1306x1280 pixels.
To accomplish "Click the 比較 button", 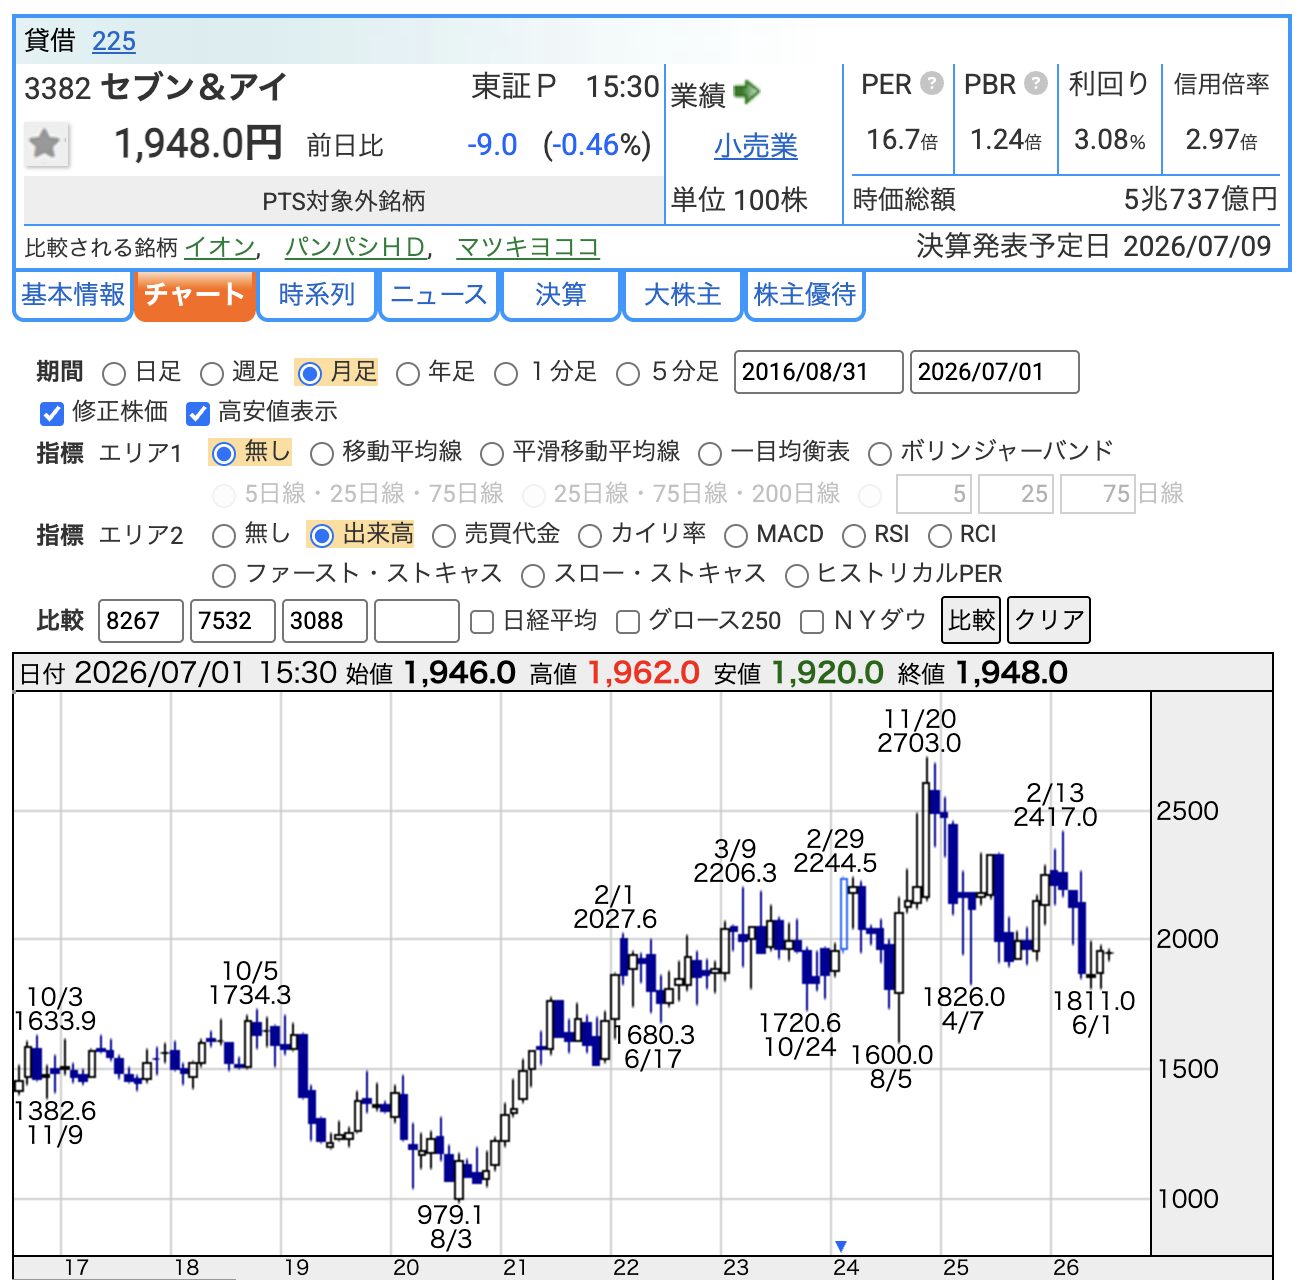I will pyautogui.click(x=972, y=620).
